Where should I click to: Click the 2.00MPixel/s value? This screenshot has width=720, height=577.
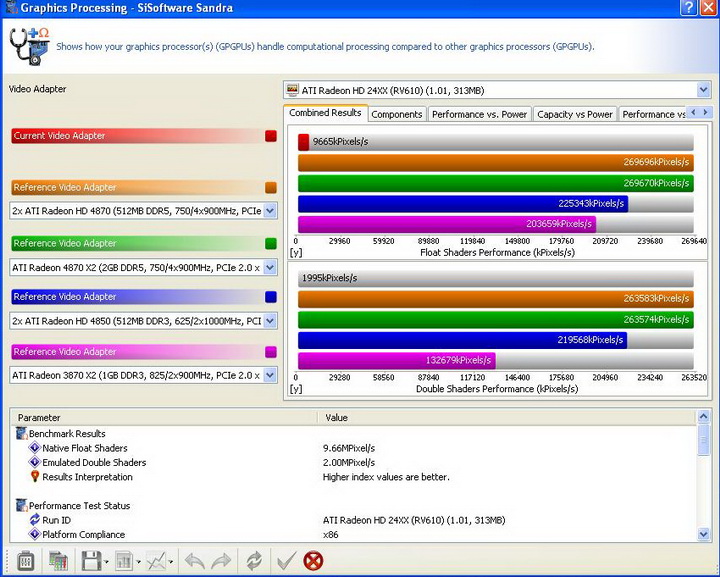pos(349,462)
